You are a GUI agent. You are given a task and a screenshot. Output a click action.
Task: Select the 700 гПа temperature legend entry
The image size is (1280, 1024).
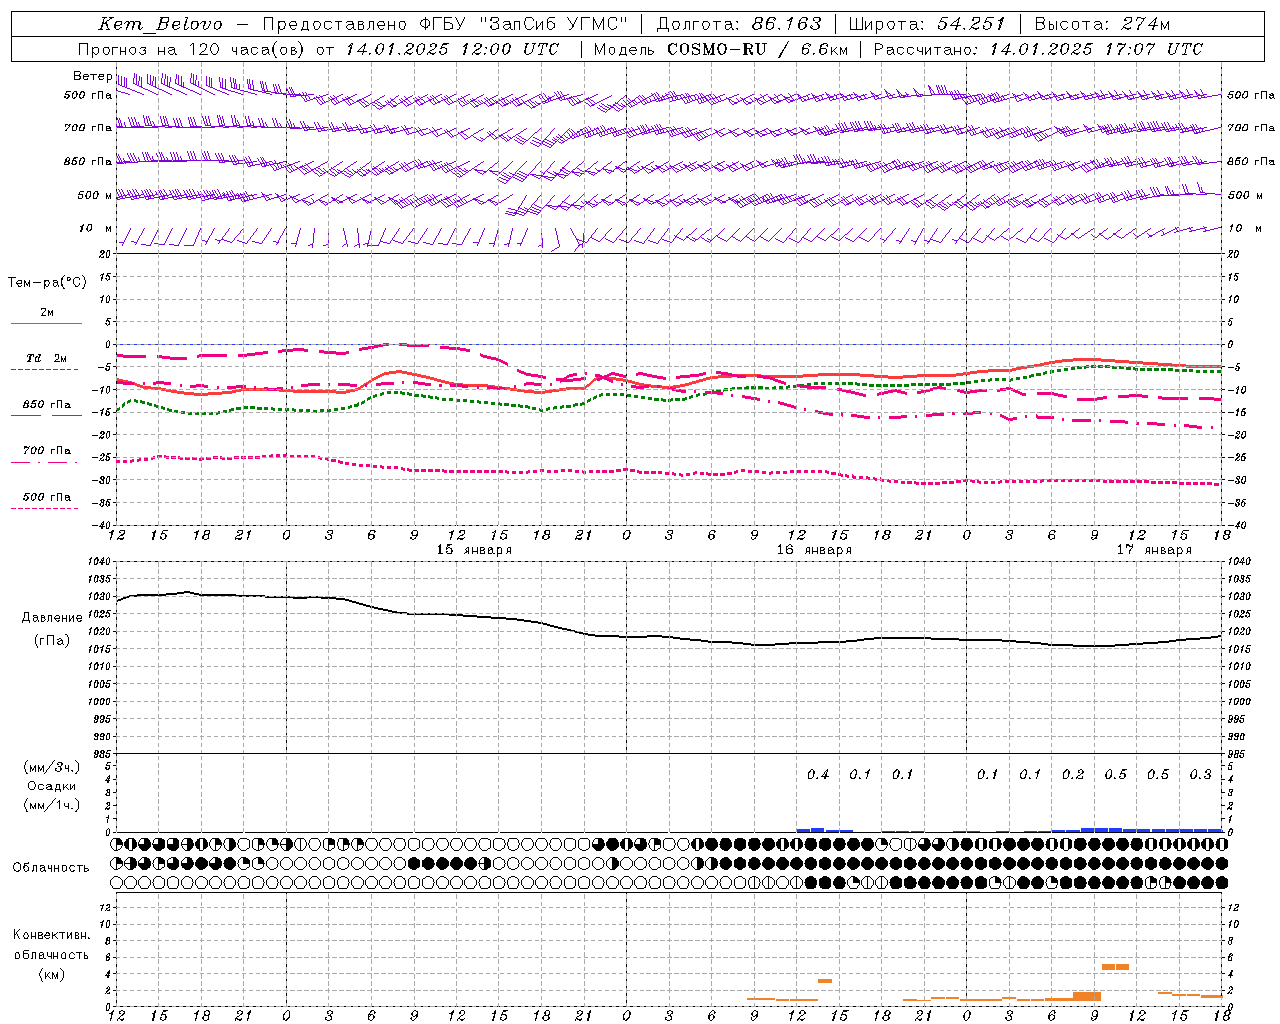[x=46, y=451]
